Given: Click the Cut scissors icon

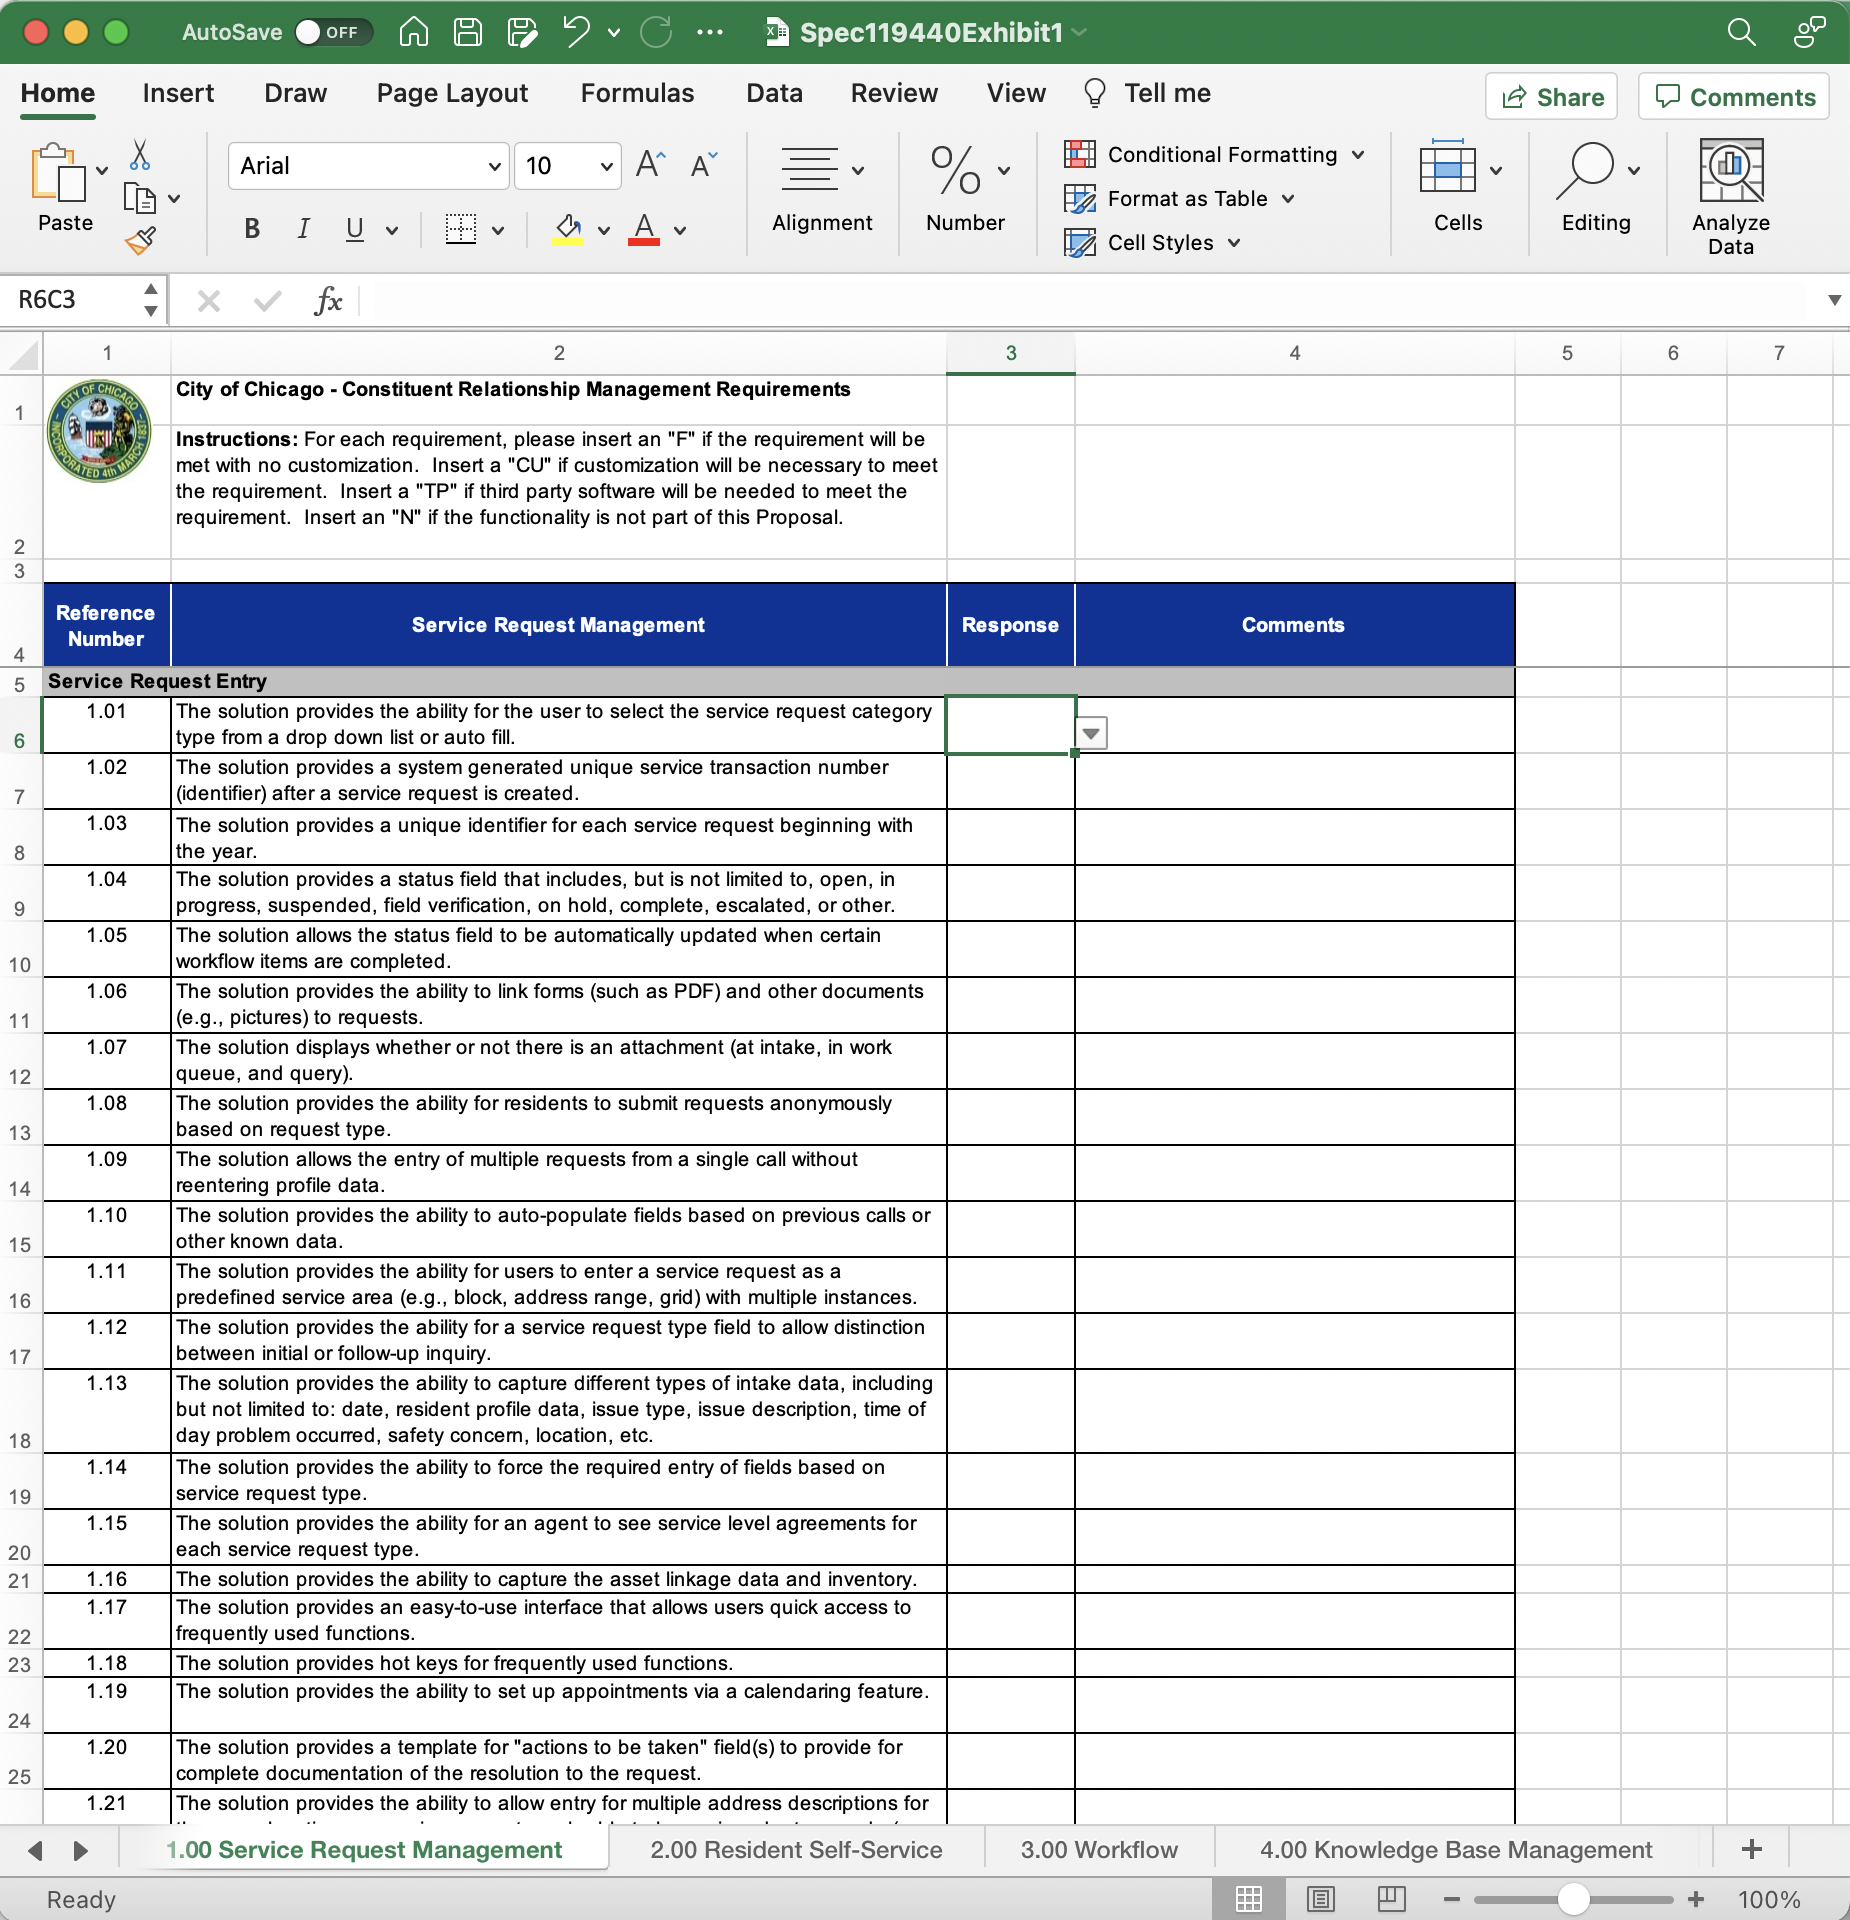Looking at the screenshot, I should pos(140,155).
